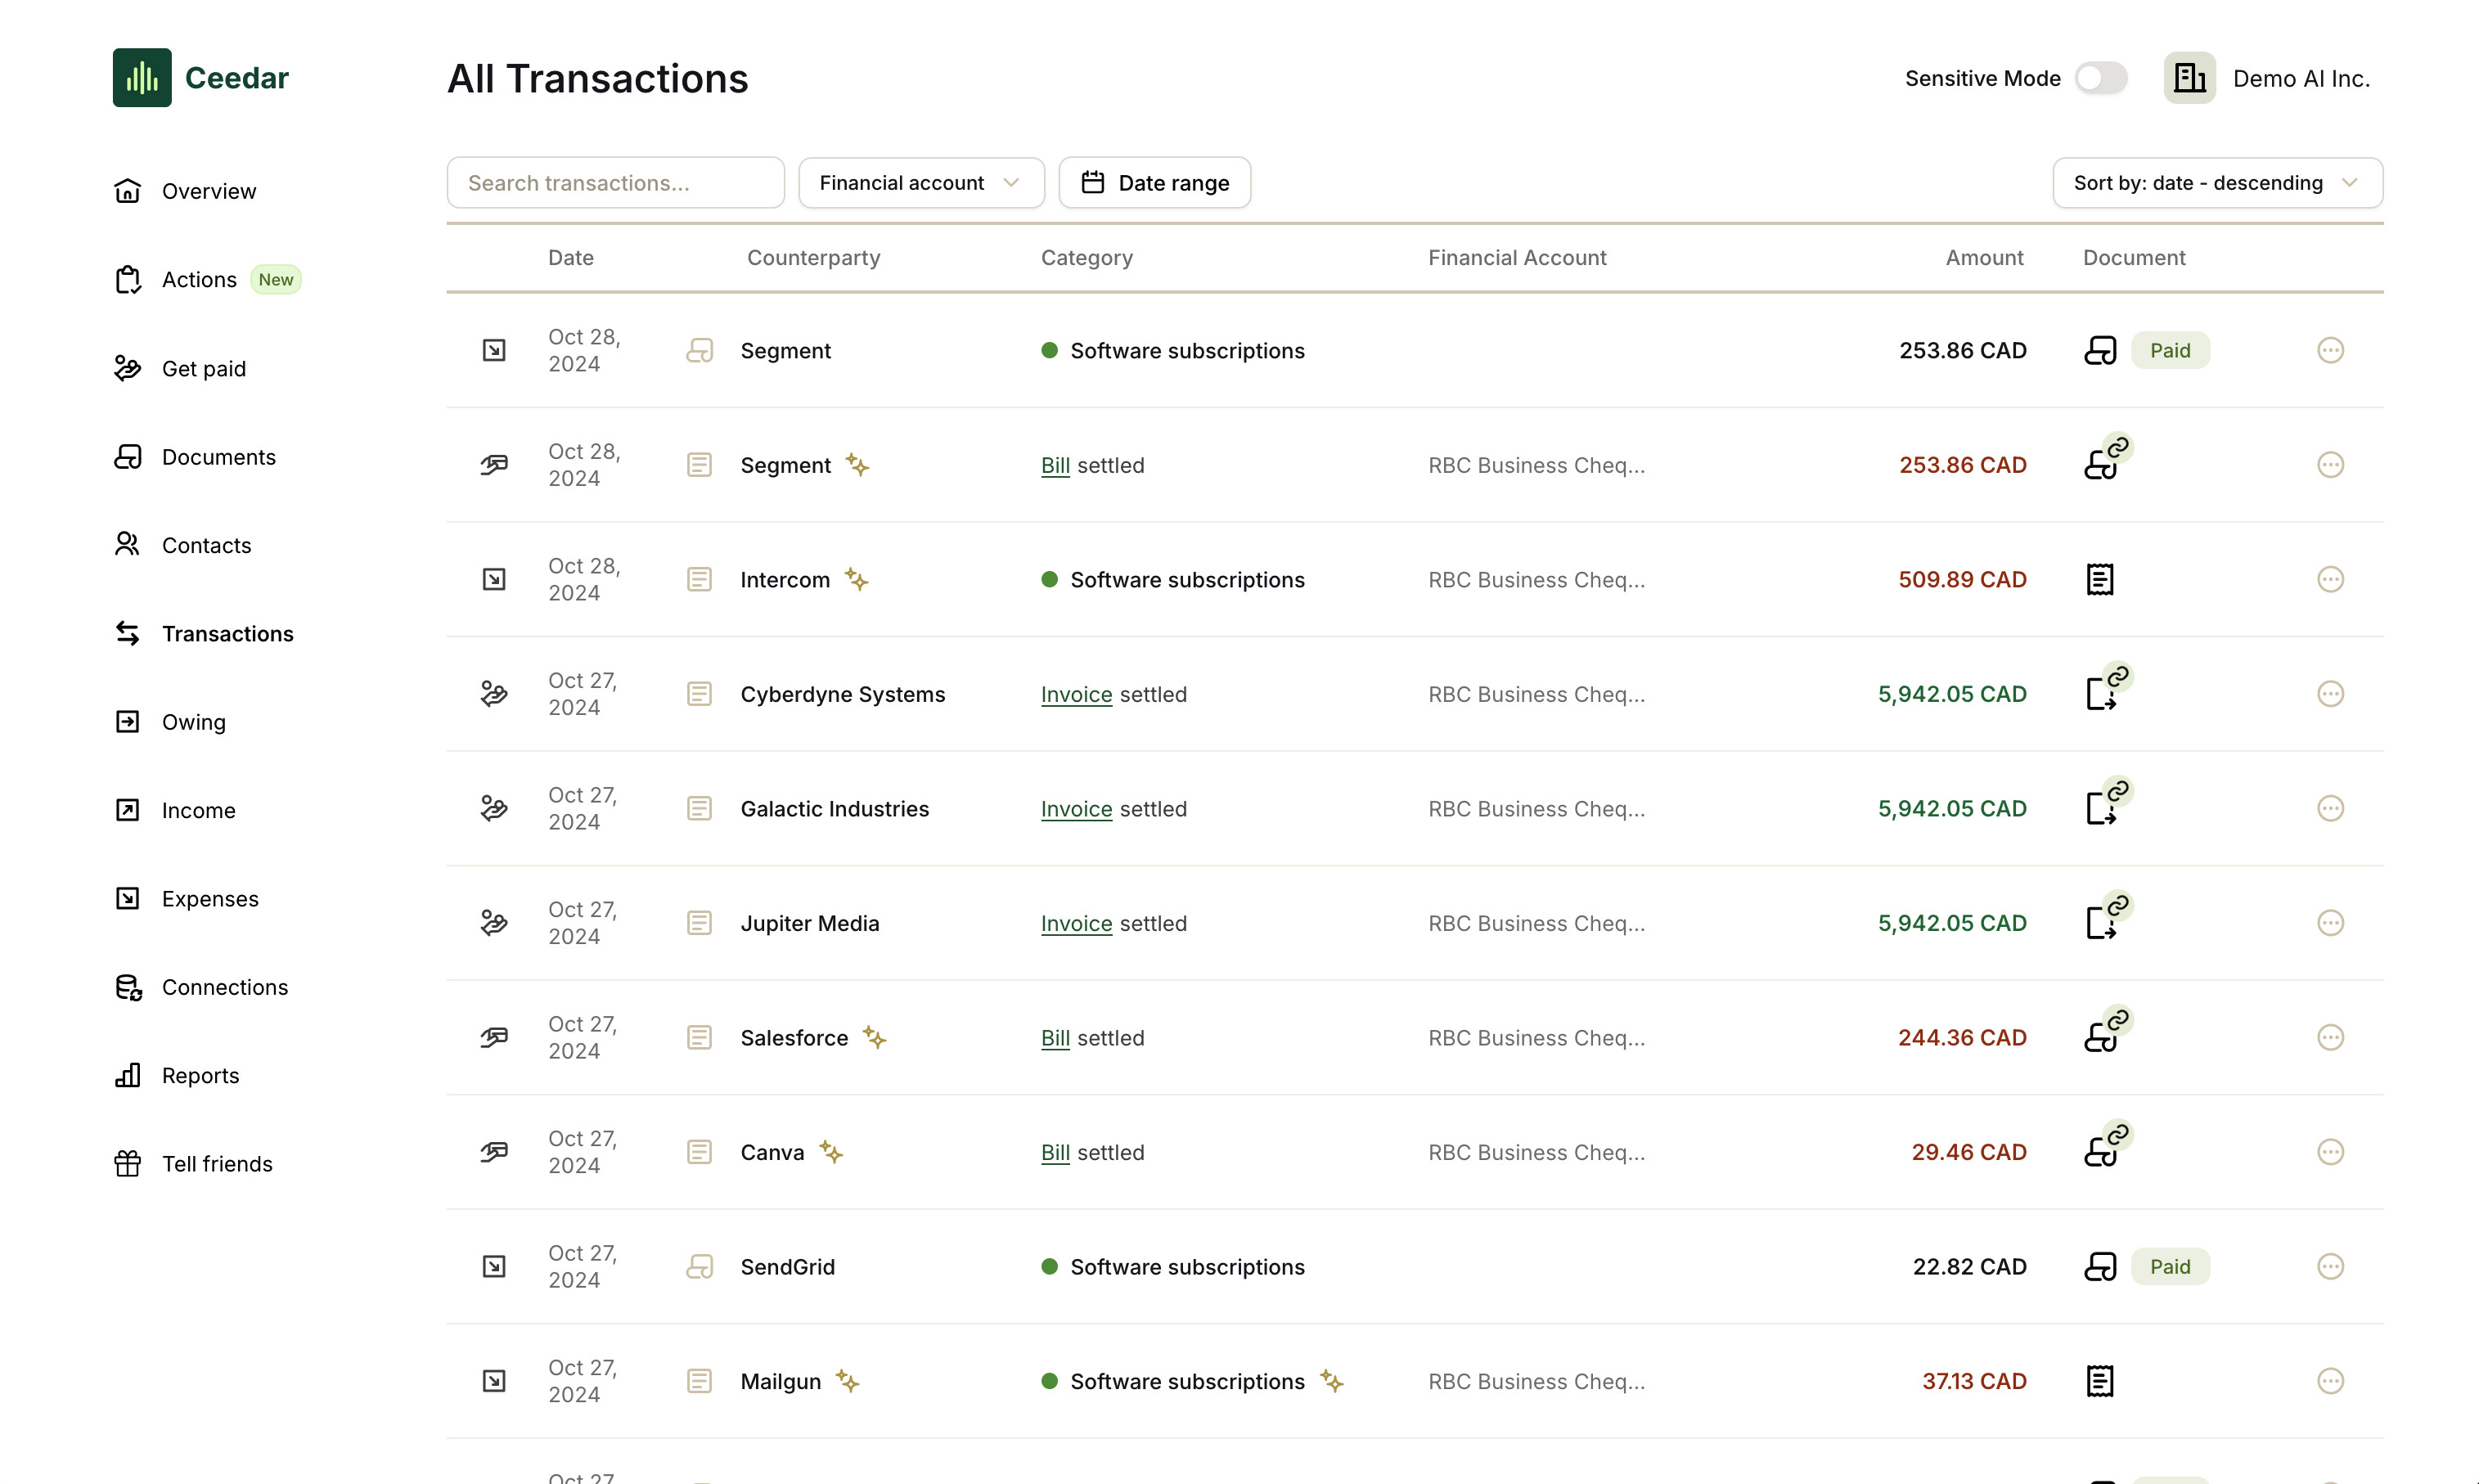Click the receipt document icon in Intercom row
The image size is (2479, 1484).
(x=2099, y=579)
